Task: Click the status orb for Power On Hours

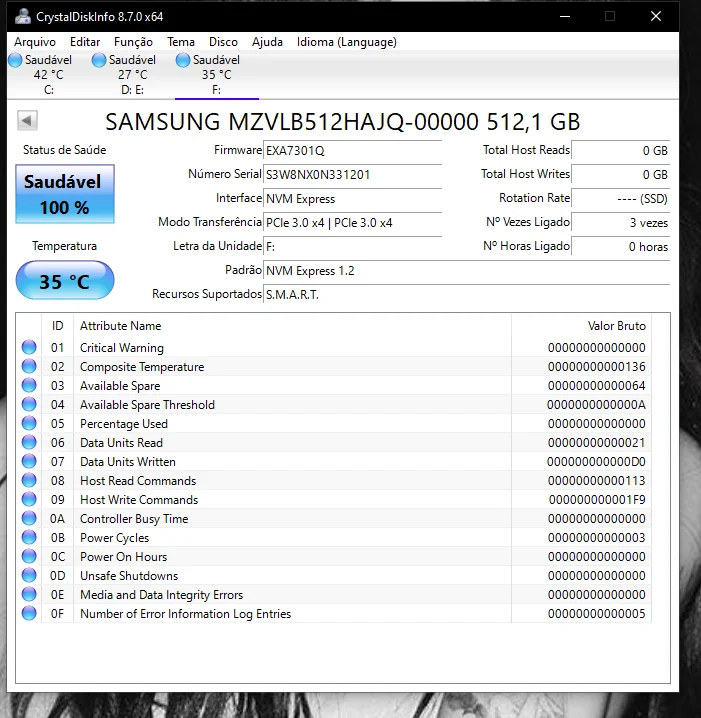Action: (x=29, y=556)
